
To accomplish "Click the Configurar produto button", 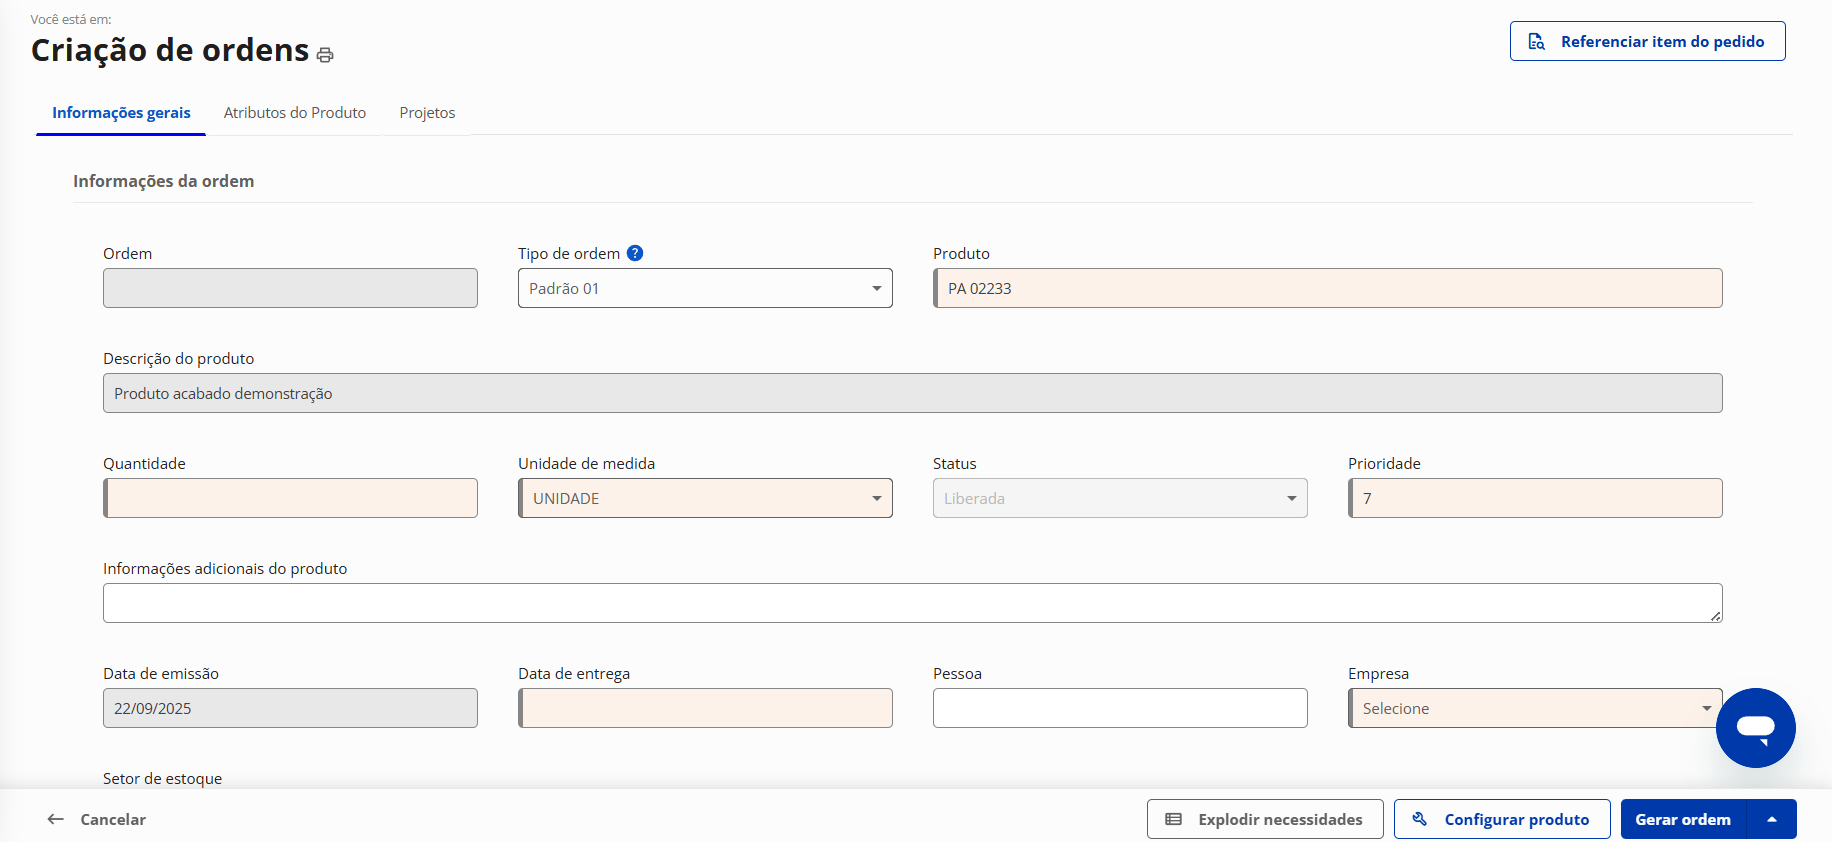I will pos(1501,819).
